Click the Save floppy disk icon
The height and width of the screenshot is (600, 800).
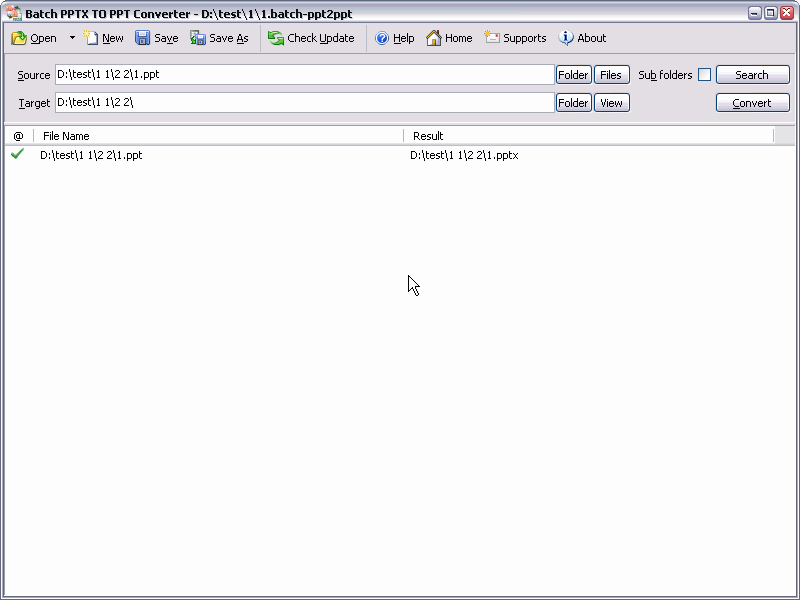tap(142, 38)
